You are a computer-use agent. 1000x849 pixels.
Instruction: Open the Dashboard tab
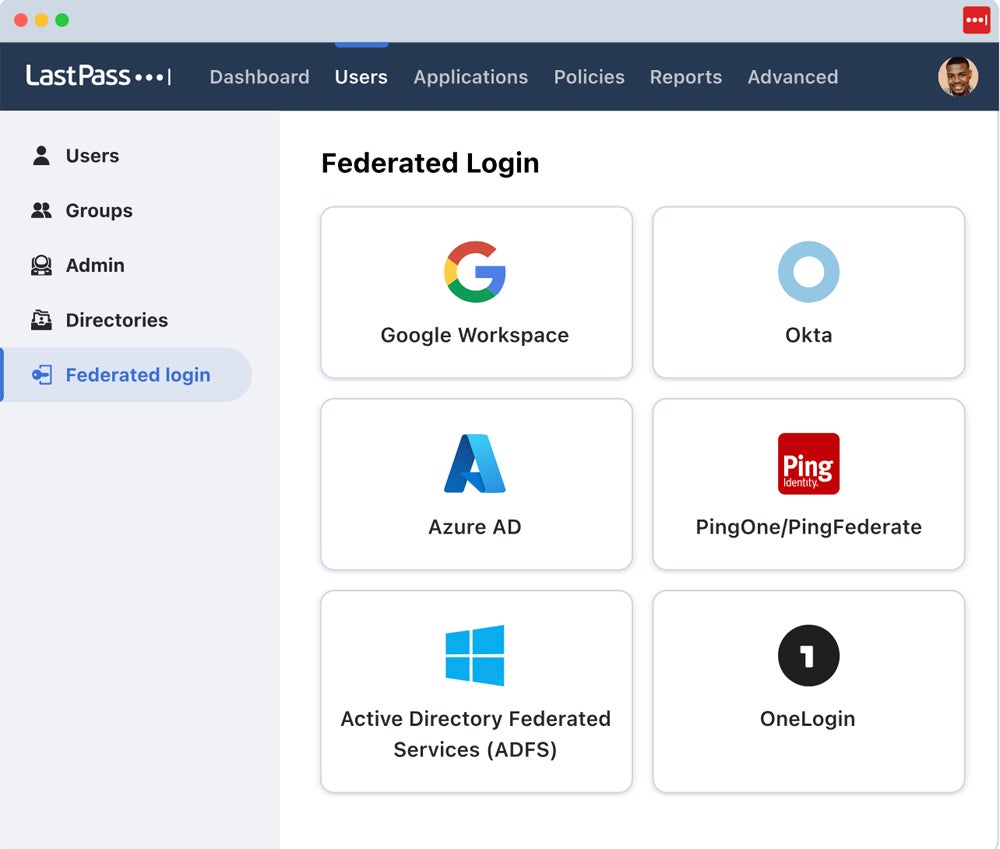tap(259, 77)
